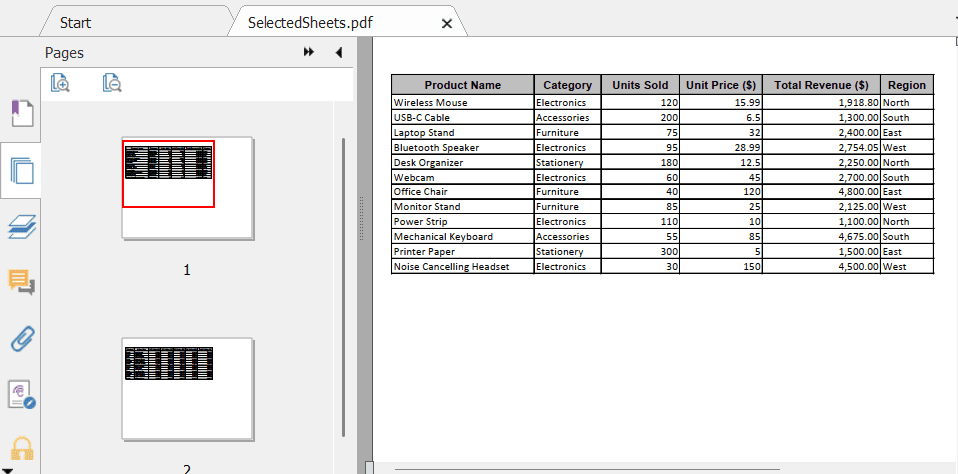958x474 pixels.
Task: Click the 4,800.00 revenue value
Action: point(858,192)
